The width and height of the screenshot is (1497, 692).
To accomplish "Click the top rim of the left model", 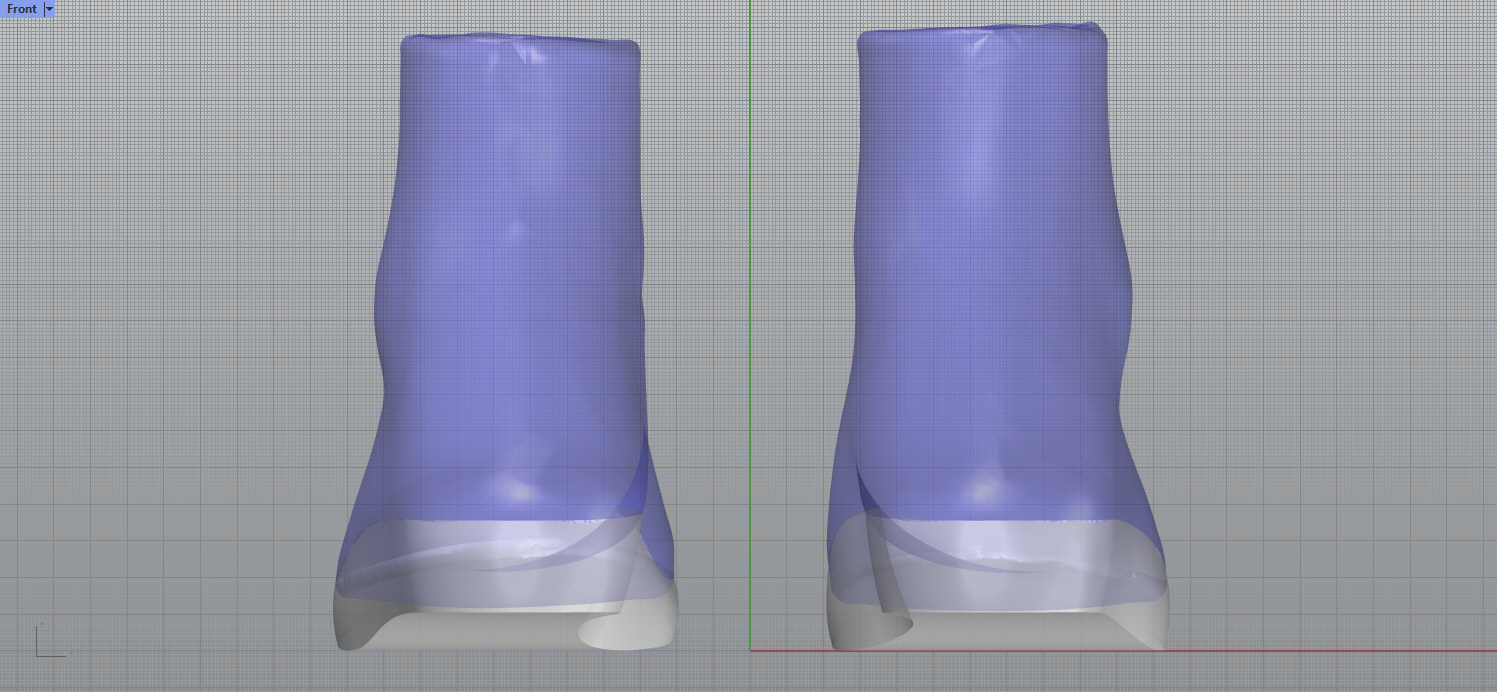I will click(x=520, y=41).
